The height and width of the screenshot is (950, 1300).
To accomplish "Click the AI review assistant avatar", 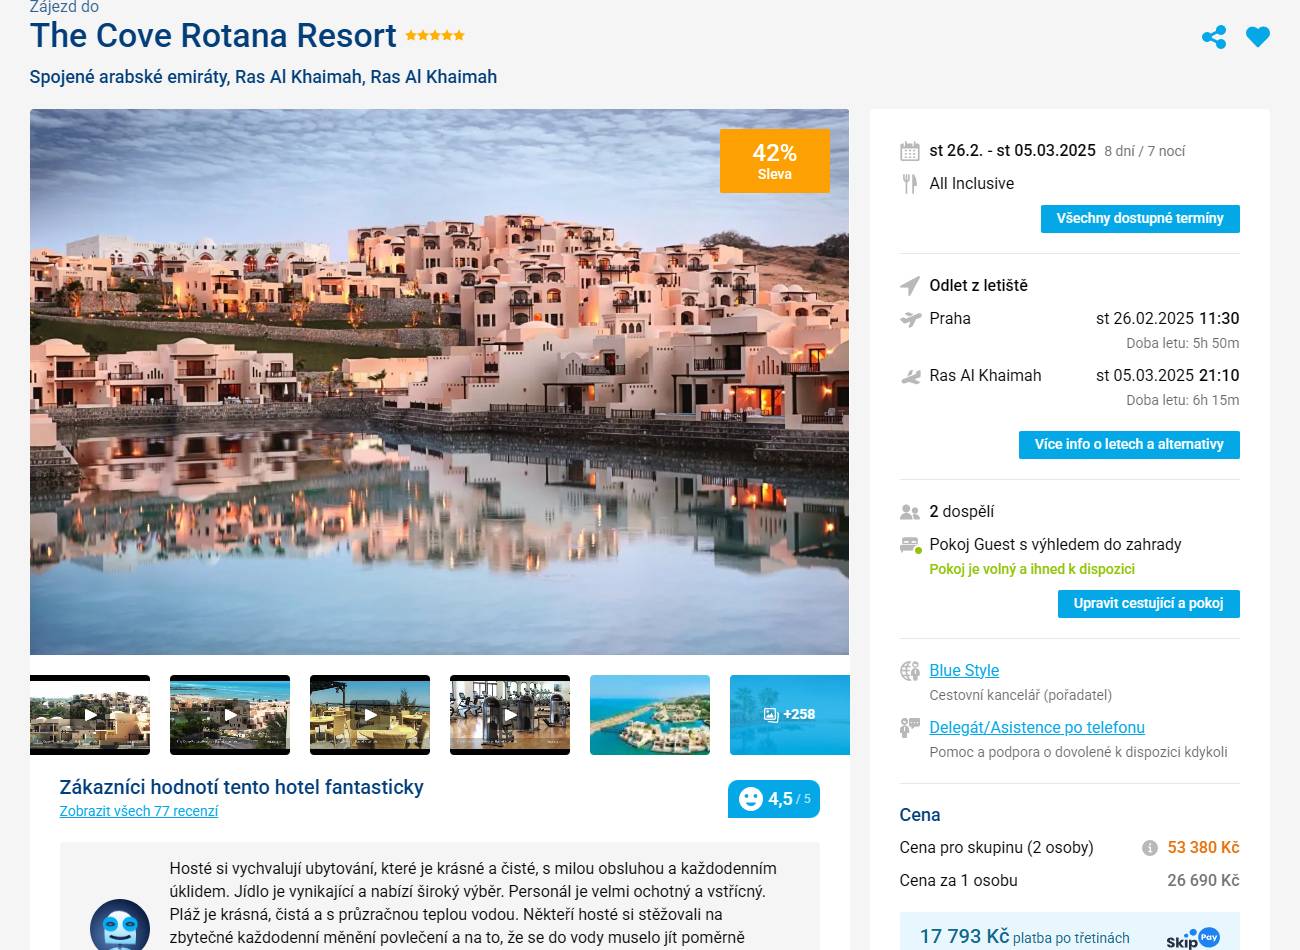I will 119,927.
